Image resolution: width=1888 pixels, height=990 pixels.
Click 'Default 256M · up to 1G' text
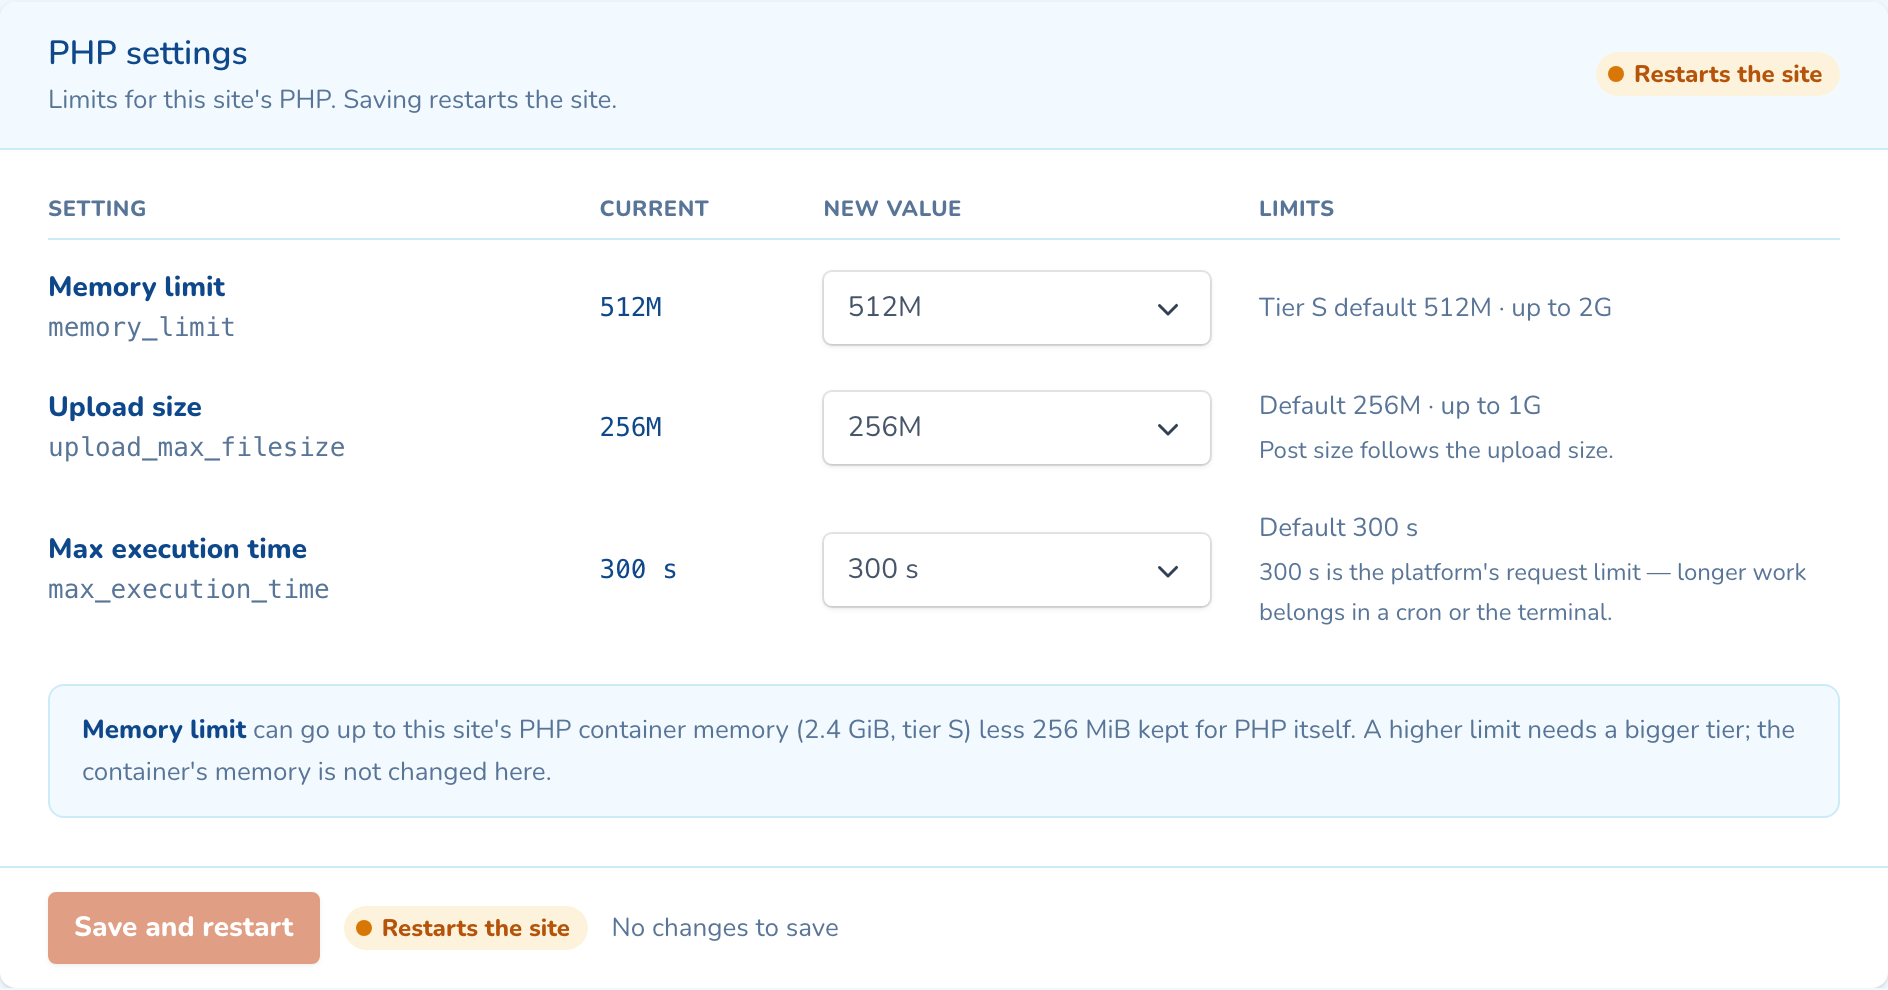coord(1400,406)
